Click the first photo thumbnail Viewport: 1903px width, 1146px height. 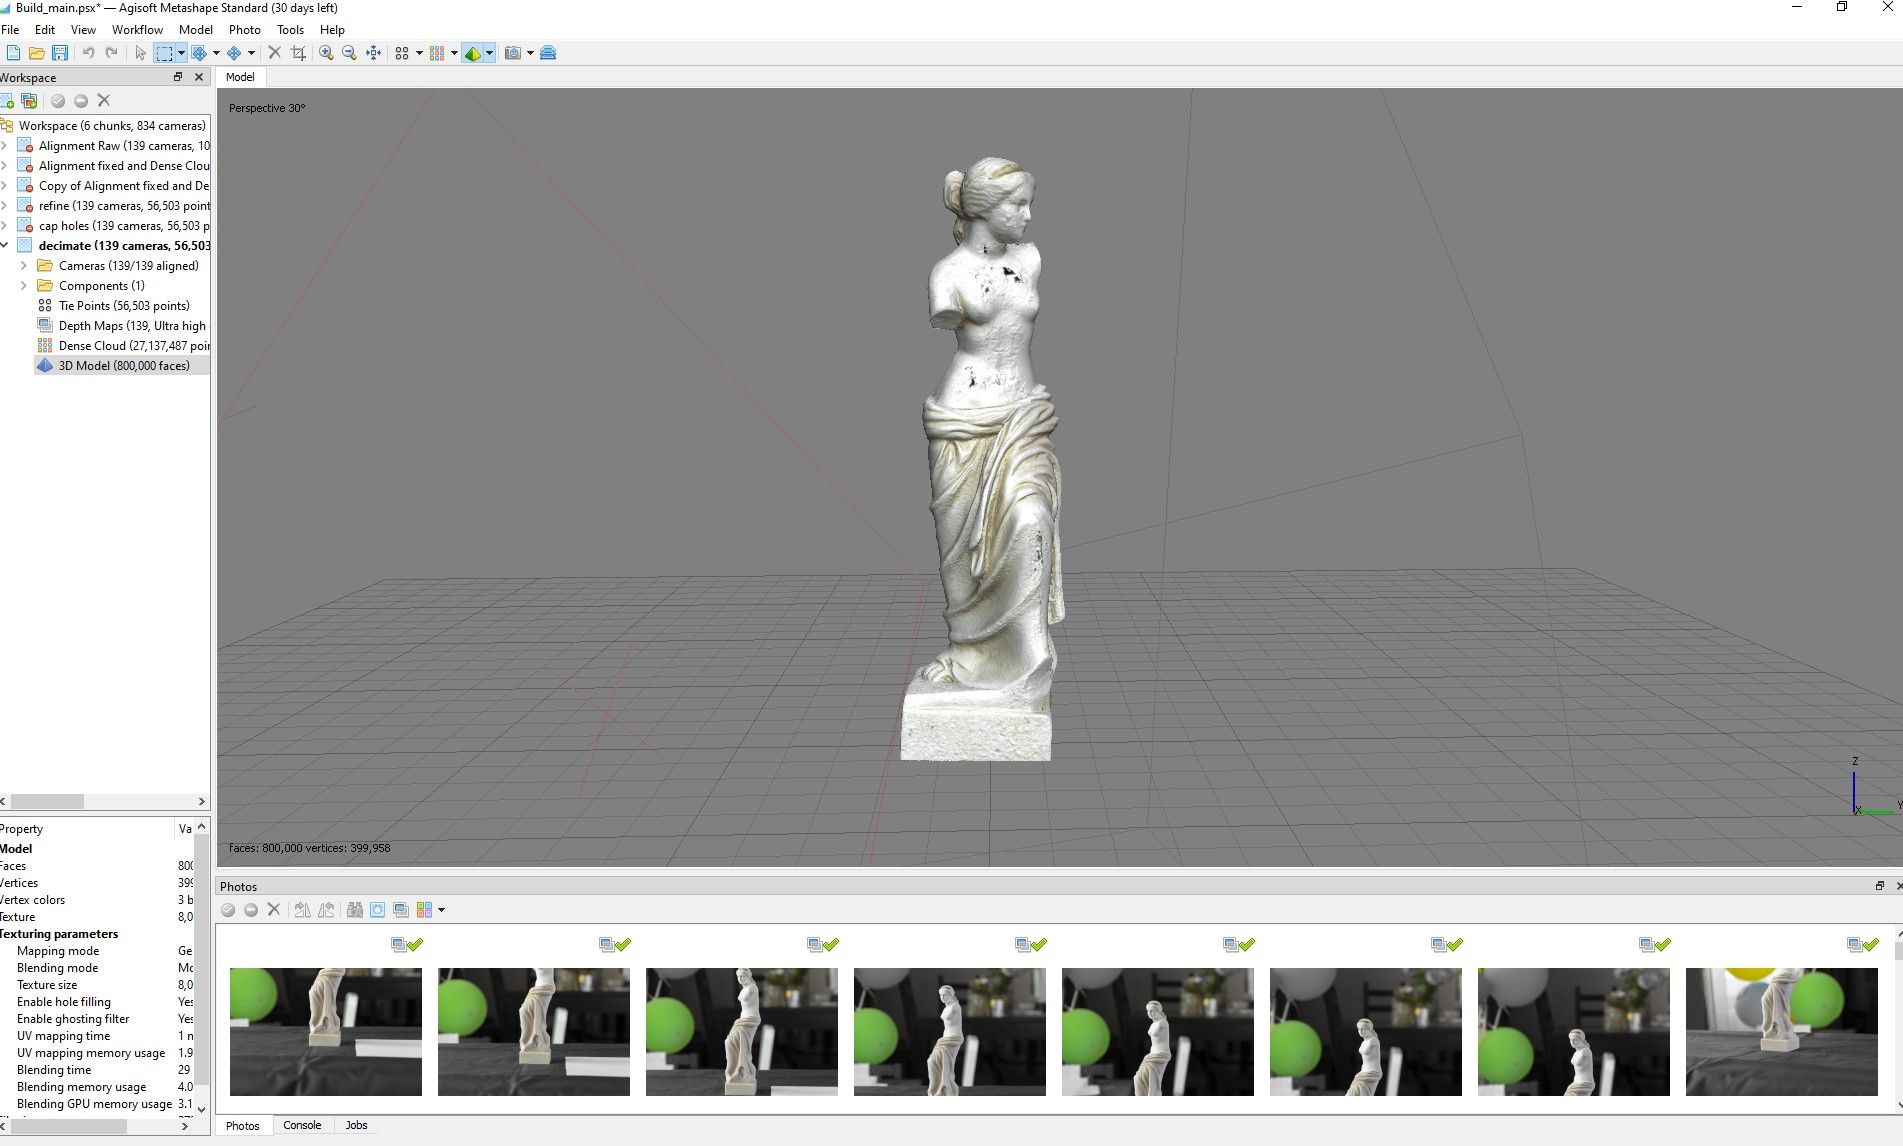(326, 1031)
